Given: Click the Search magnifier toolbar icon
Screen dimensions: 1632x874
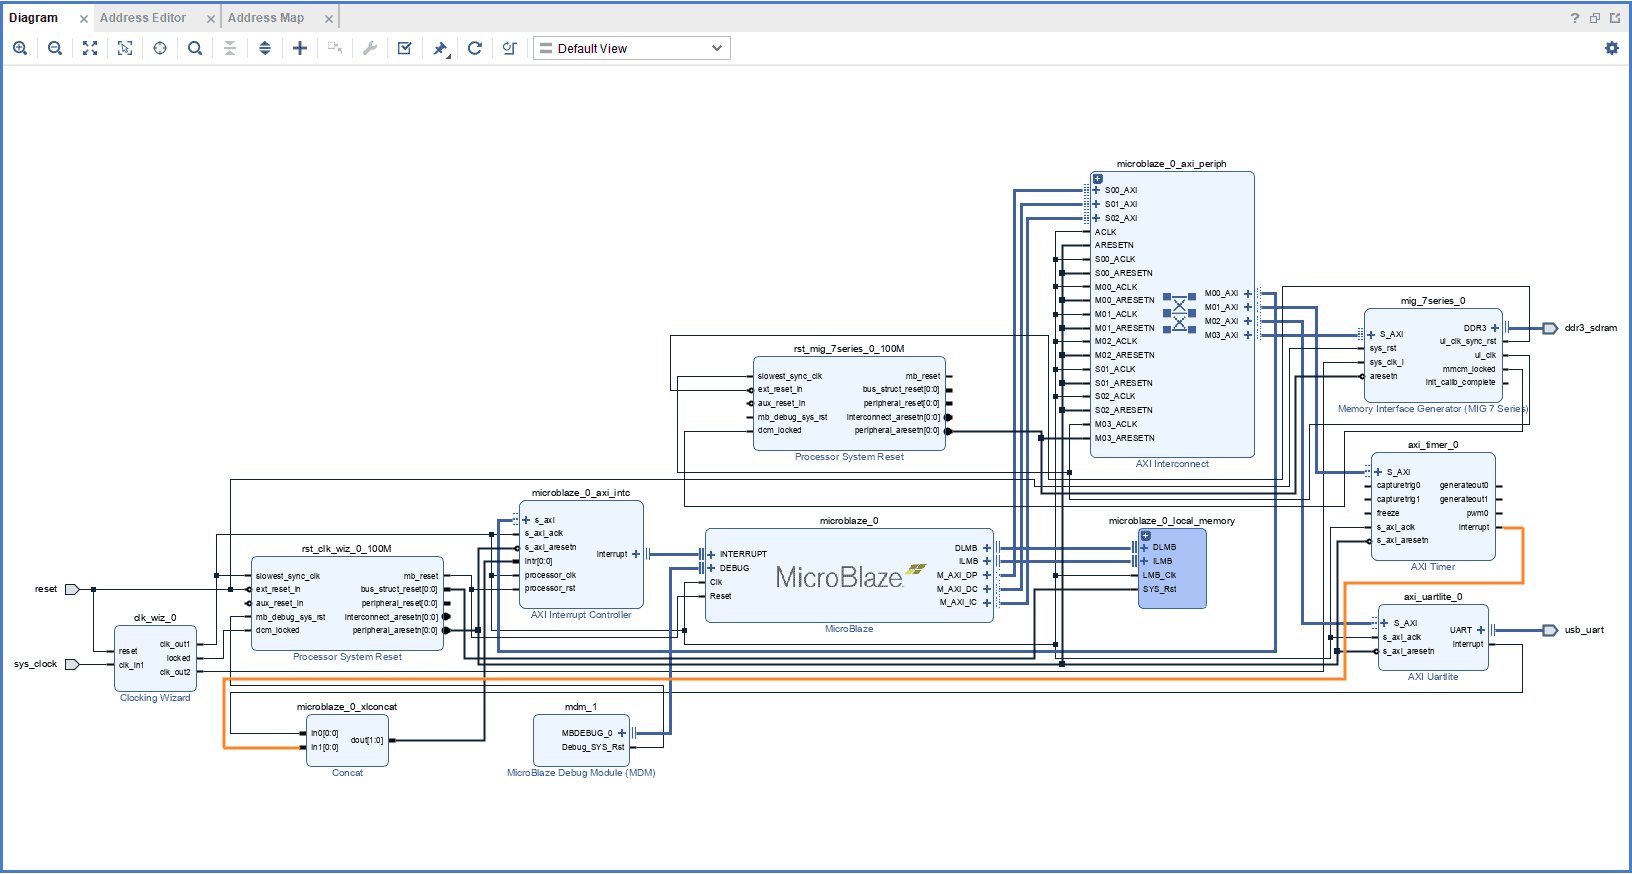Looking at the screenshot, I should 195,48.
